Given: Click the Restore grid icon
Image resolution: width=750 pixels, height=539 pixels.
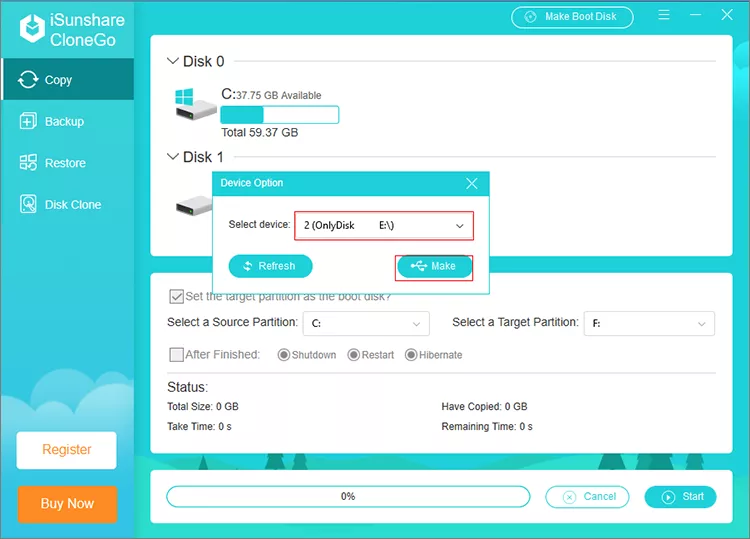Looking at the screenshot, I should [x=28, y=163].
